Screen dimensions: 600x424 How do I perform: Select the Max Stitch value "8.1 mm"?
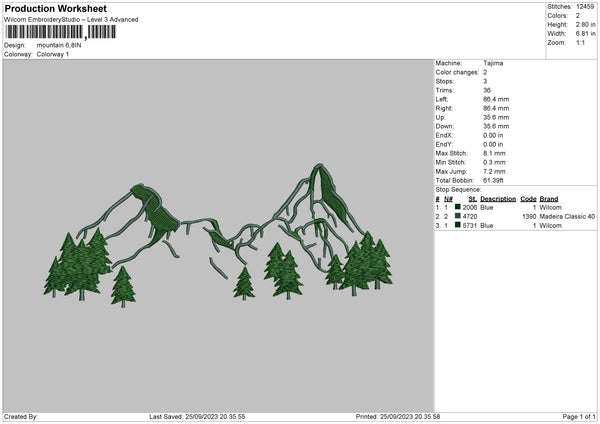(494, 153)
